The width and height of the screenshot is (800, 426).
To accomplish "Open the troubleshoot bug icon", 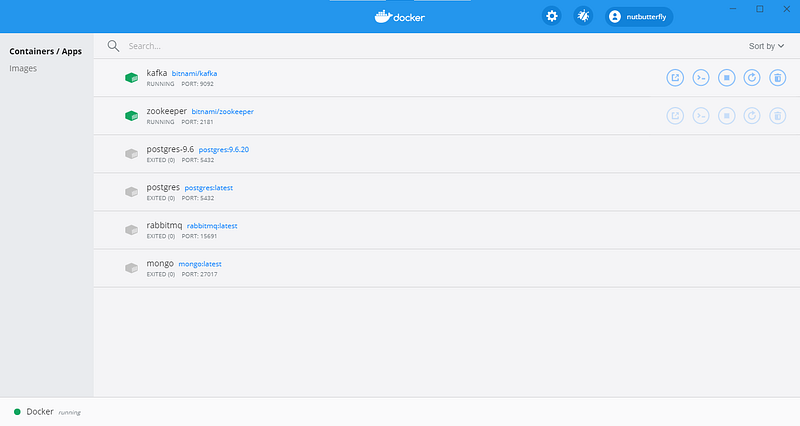I will coord(583,16).
